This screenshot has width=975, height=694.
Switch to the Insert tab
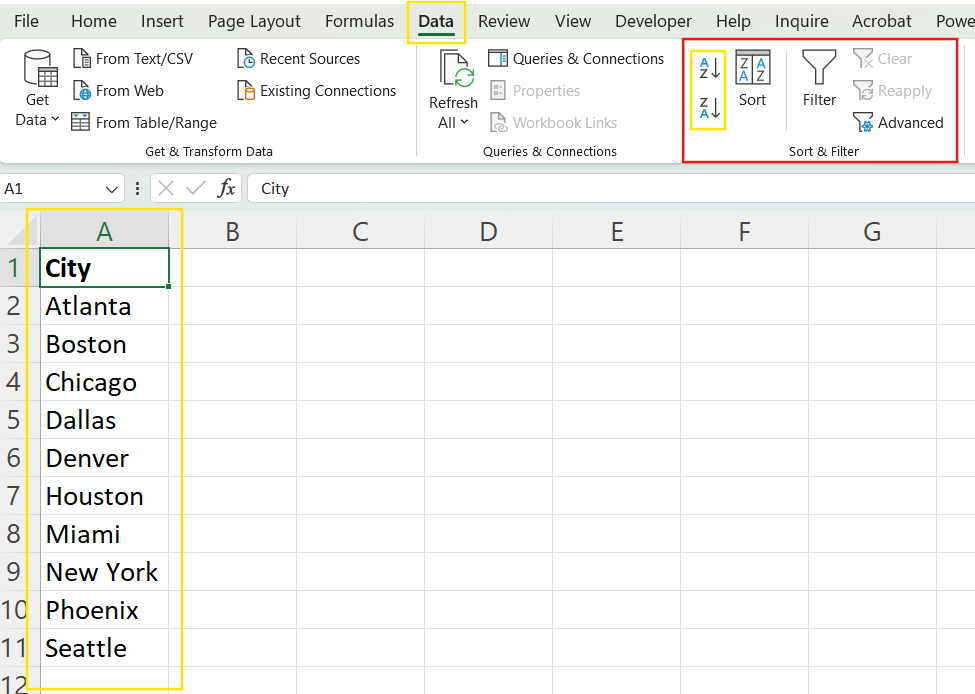tap(162, 21)
